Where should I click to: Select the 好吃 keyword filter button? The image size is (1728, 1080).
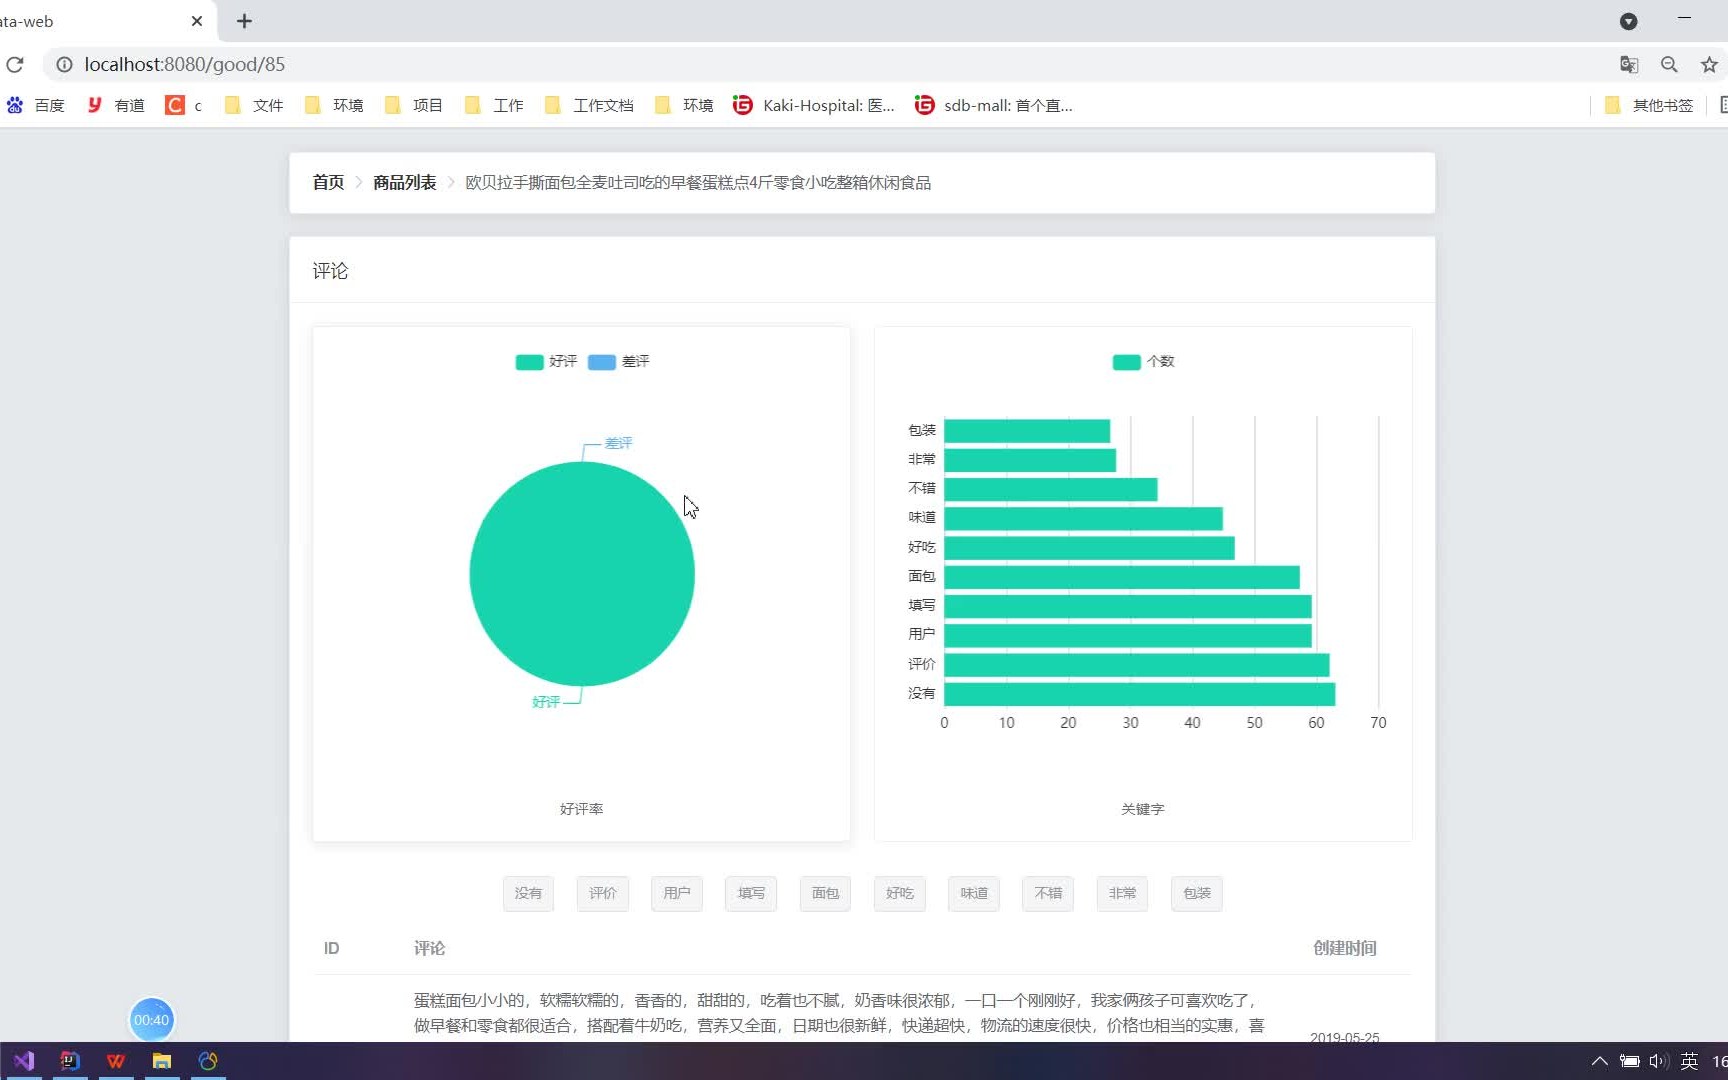[899, 893]
